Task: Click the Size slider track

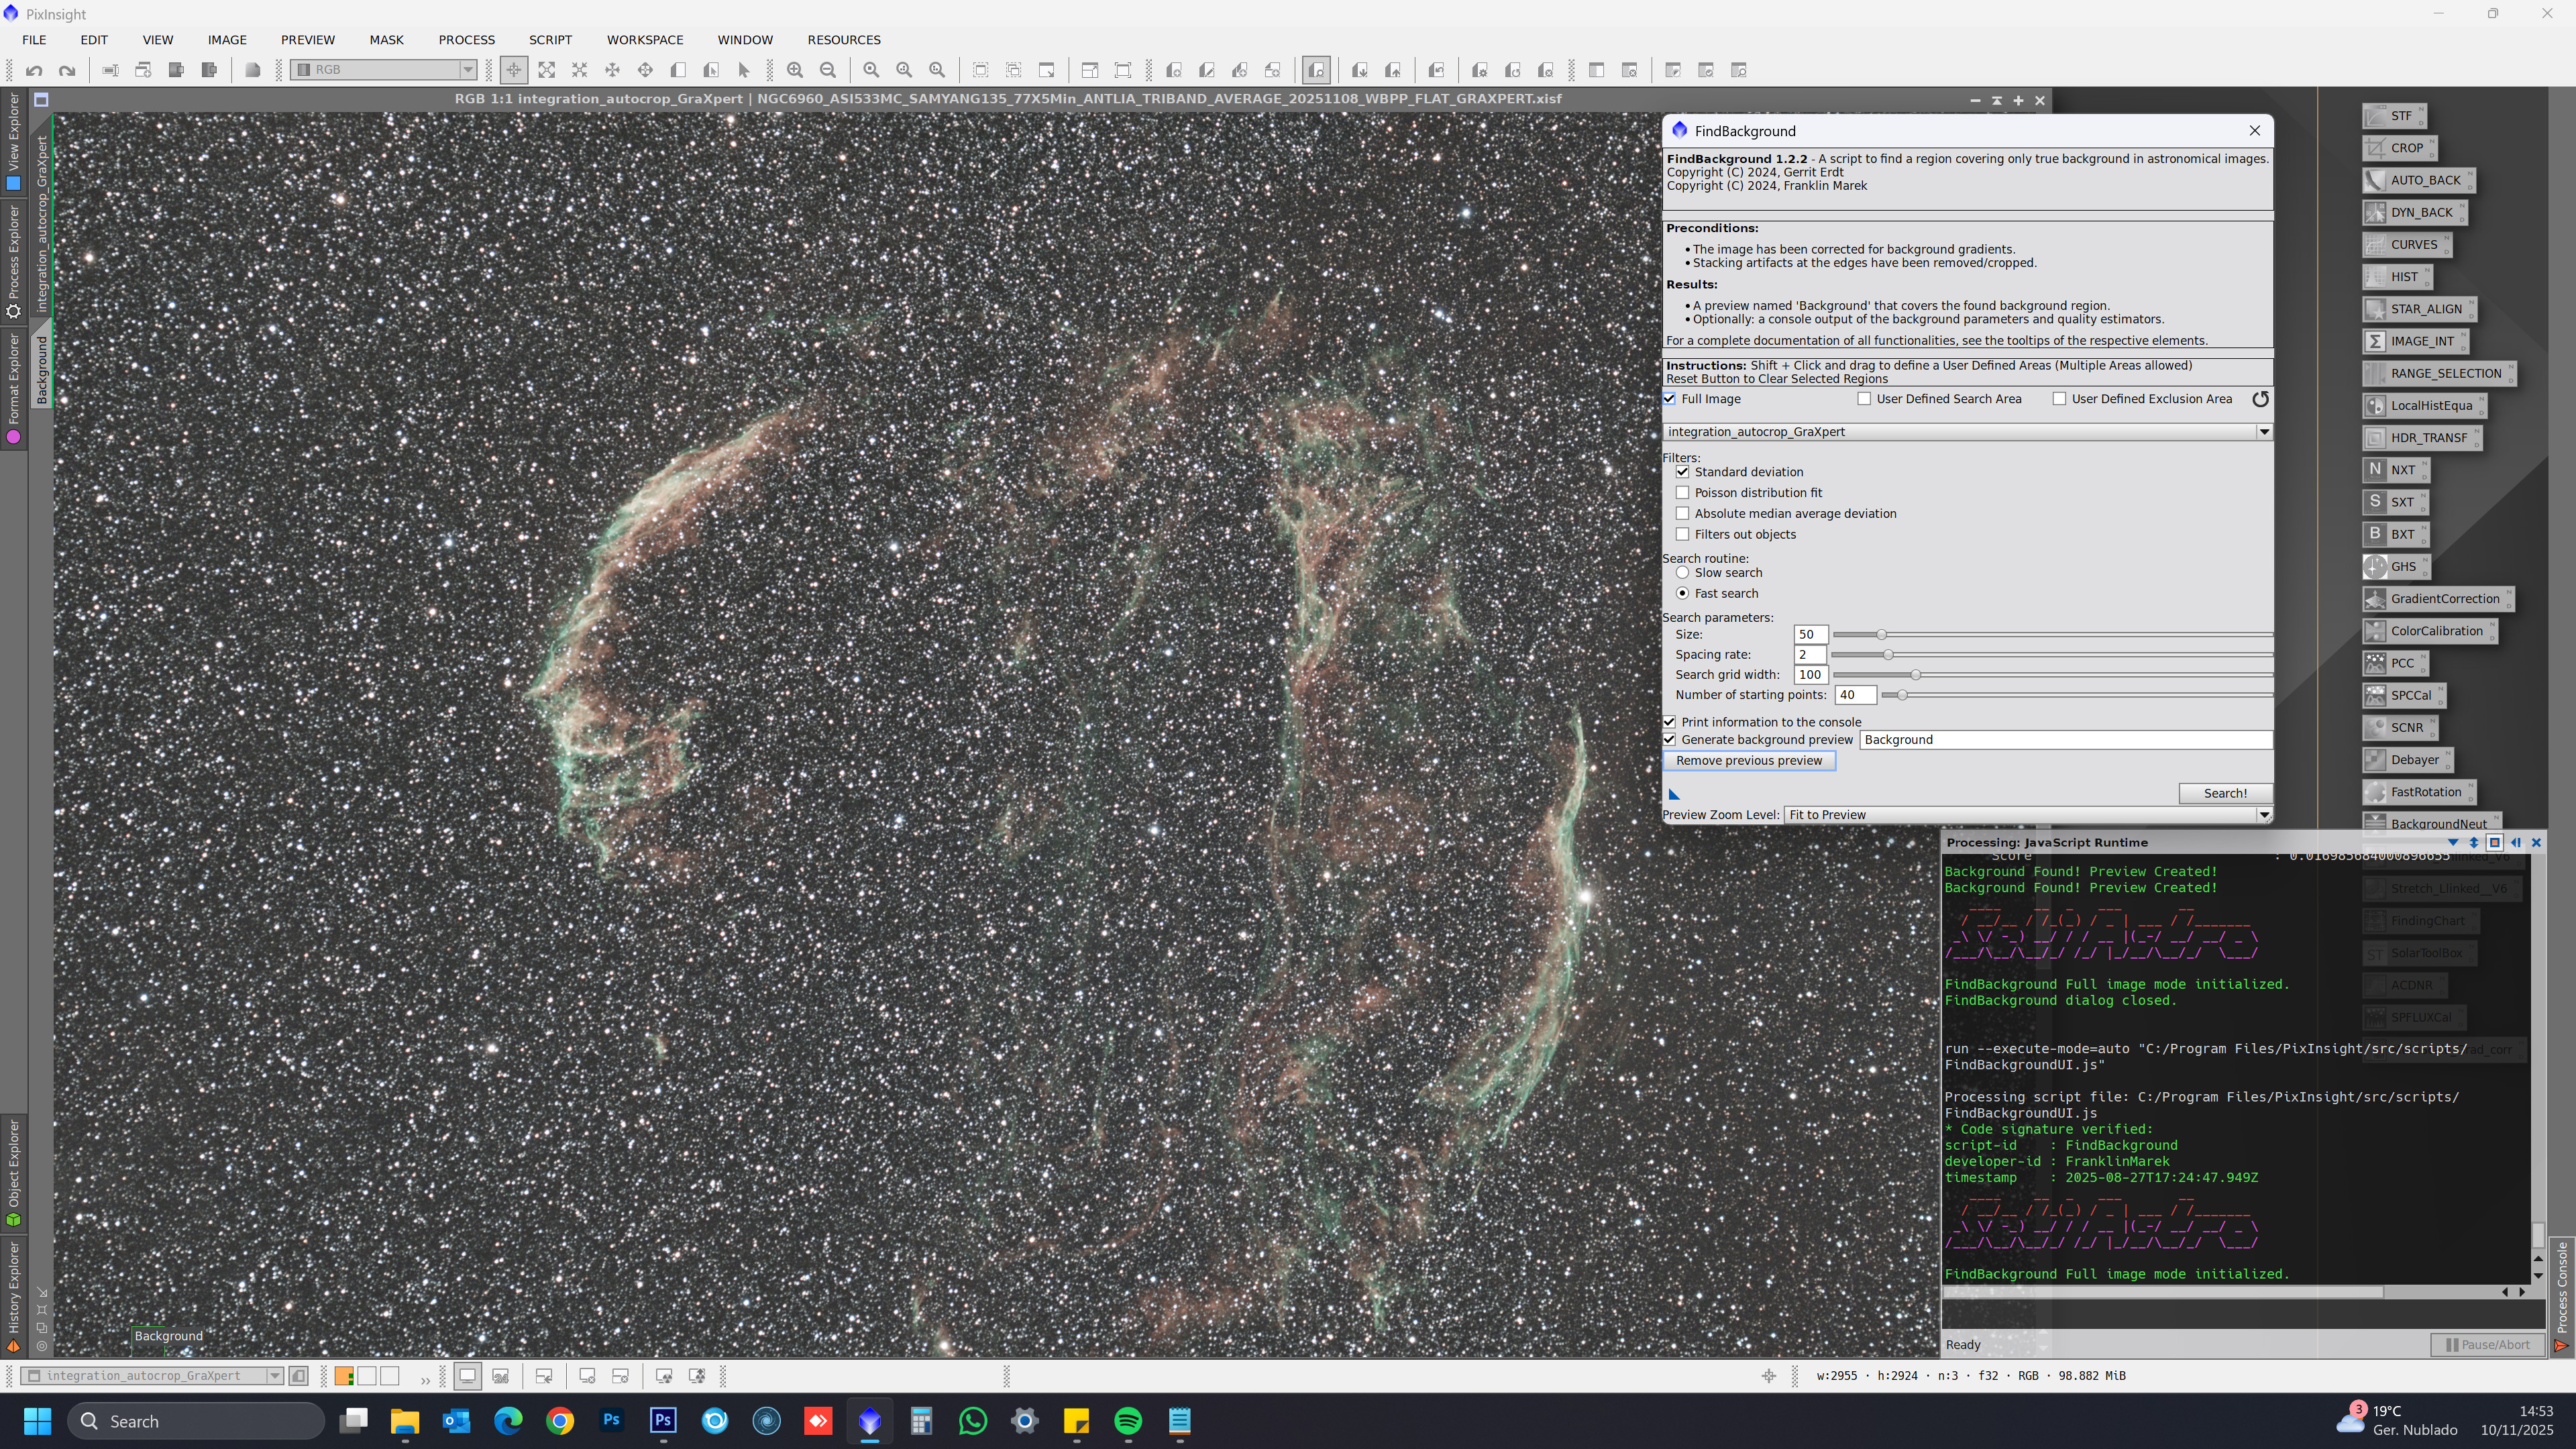Action: point(2050,635)
